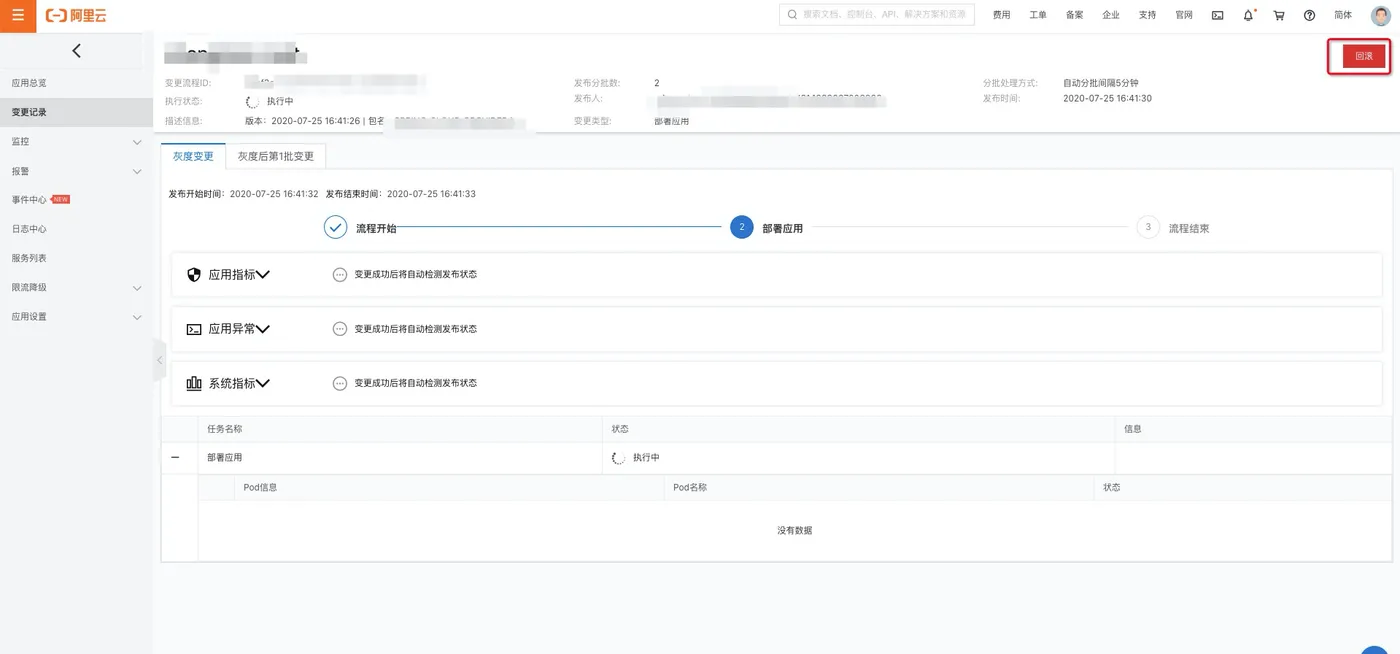Open the Cloud Shell terminal icon
The width and height of the screenshot is (1400, 654).
(x=1217, y=15)
